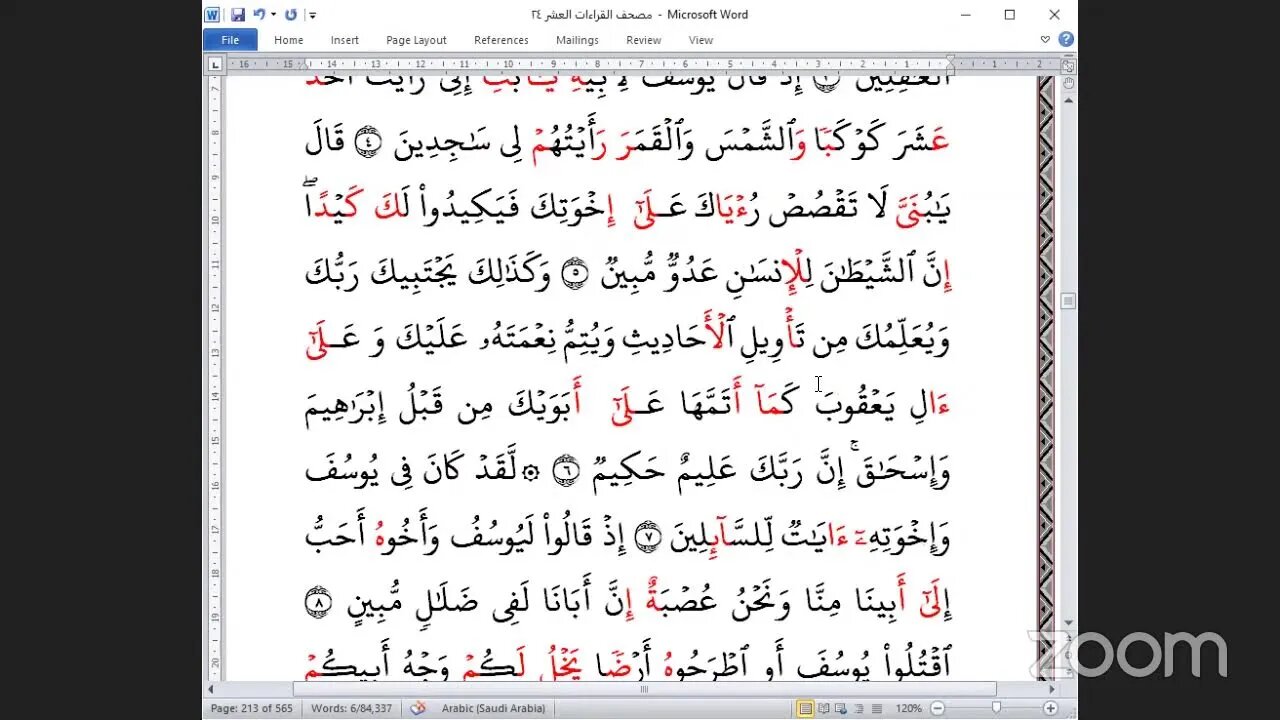Switch to Full Screen Reading view
The image size is (1280, 720).
click(826, 708)
